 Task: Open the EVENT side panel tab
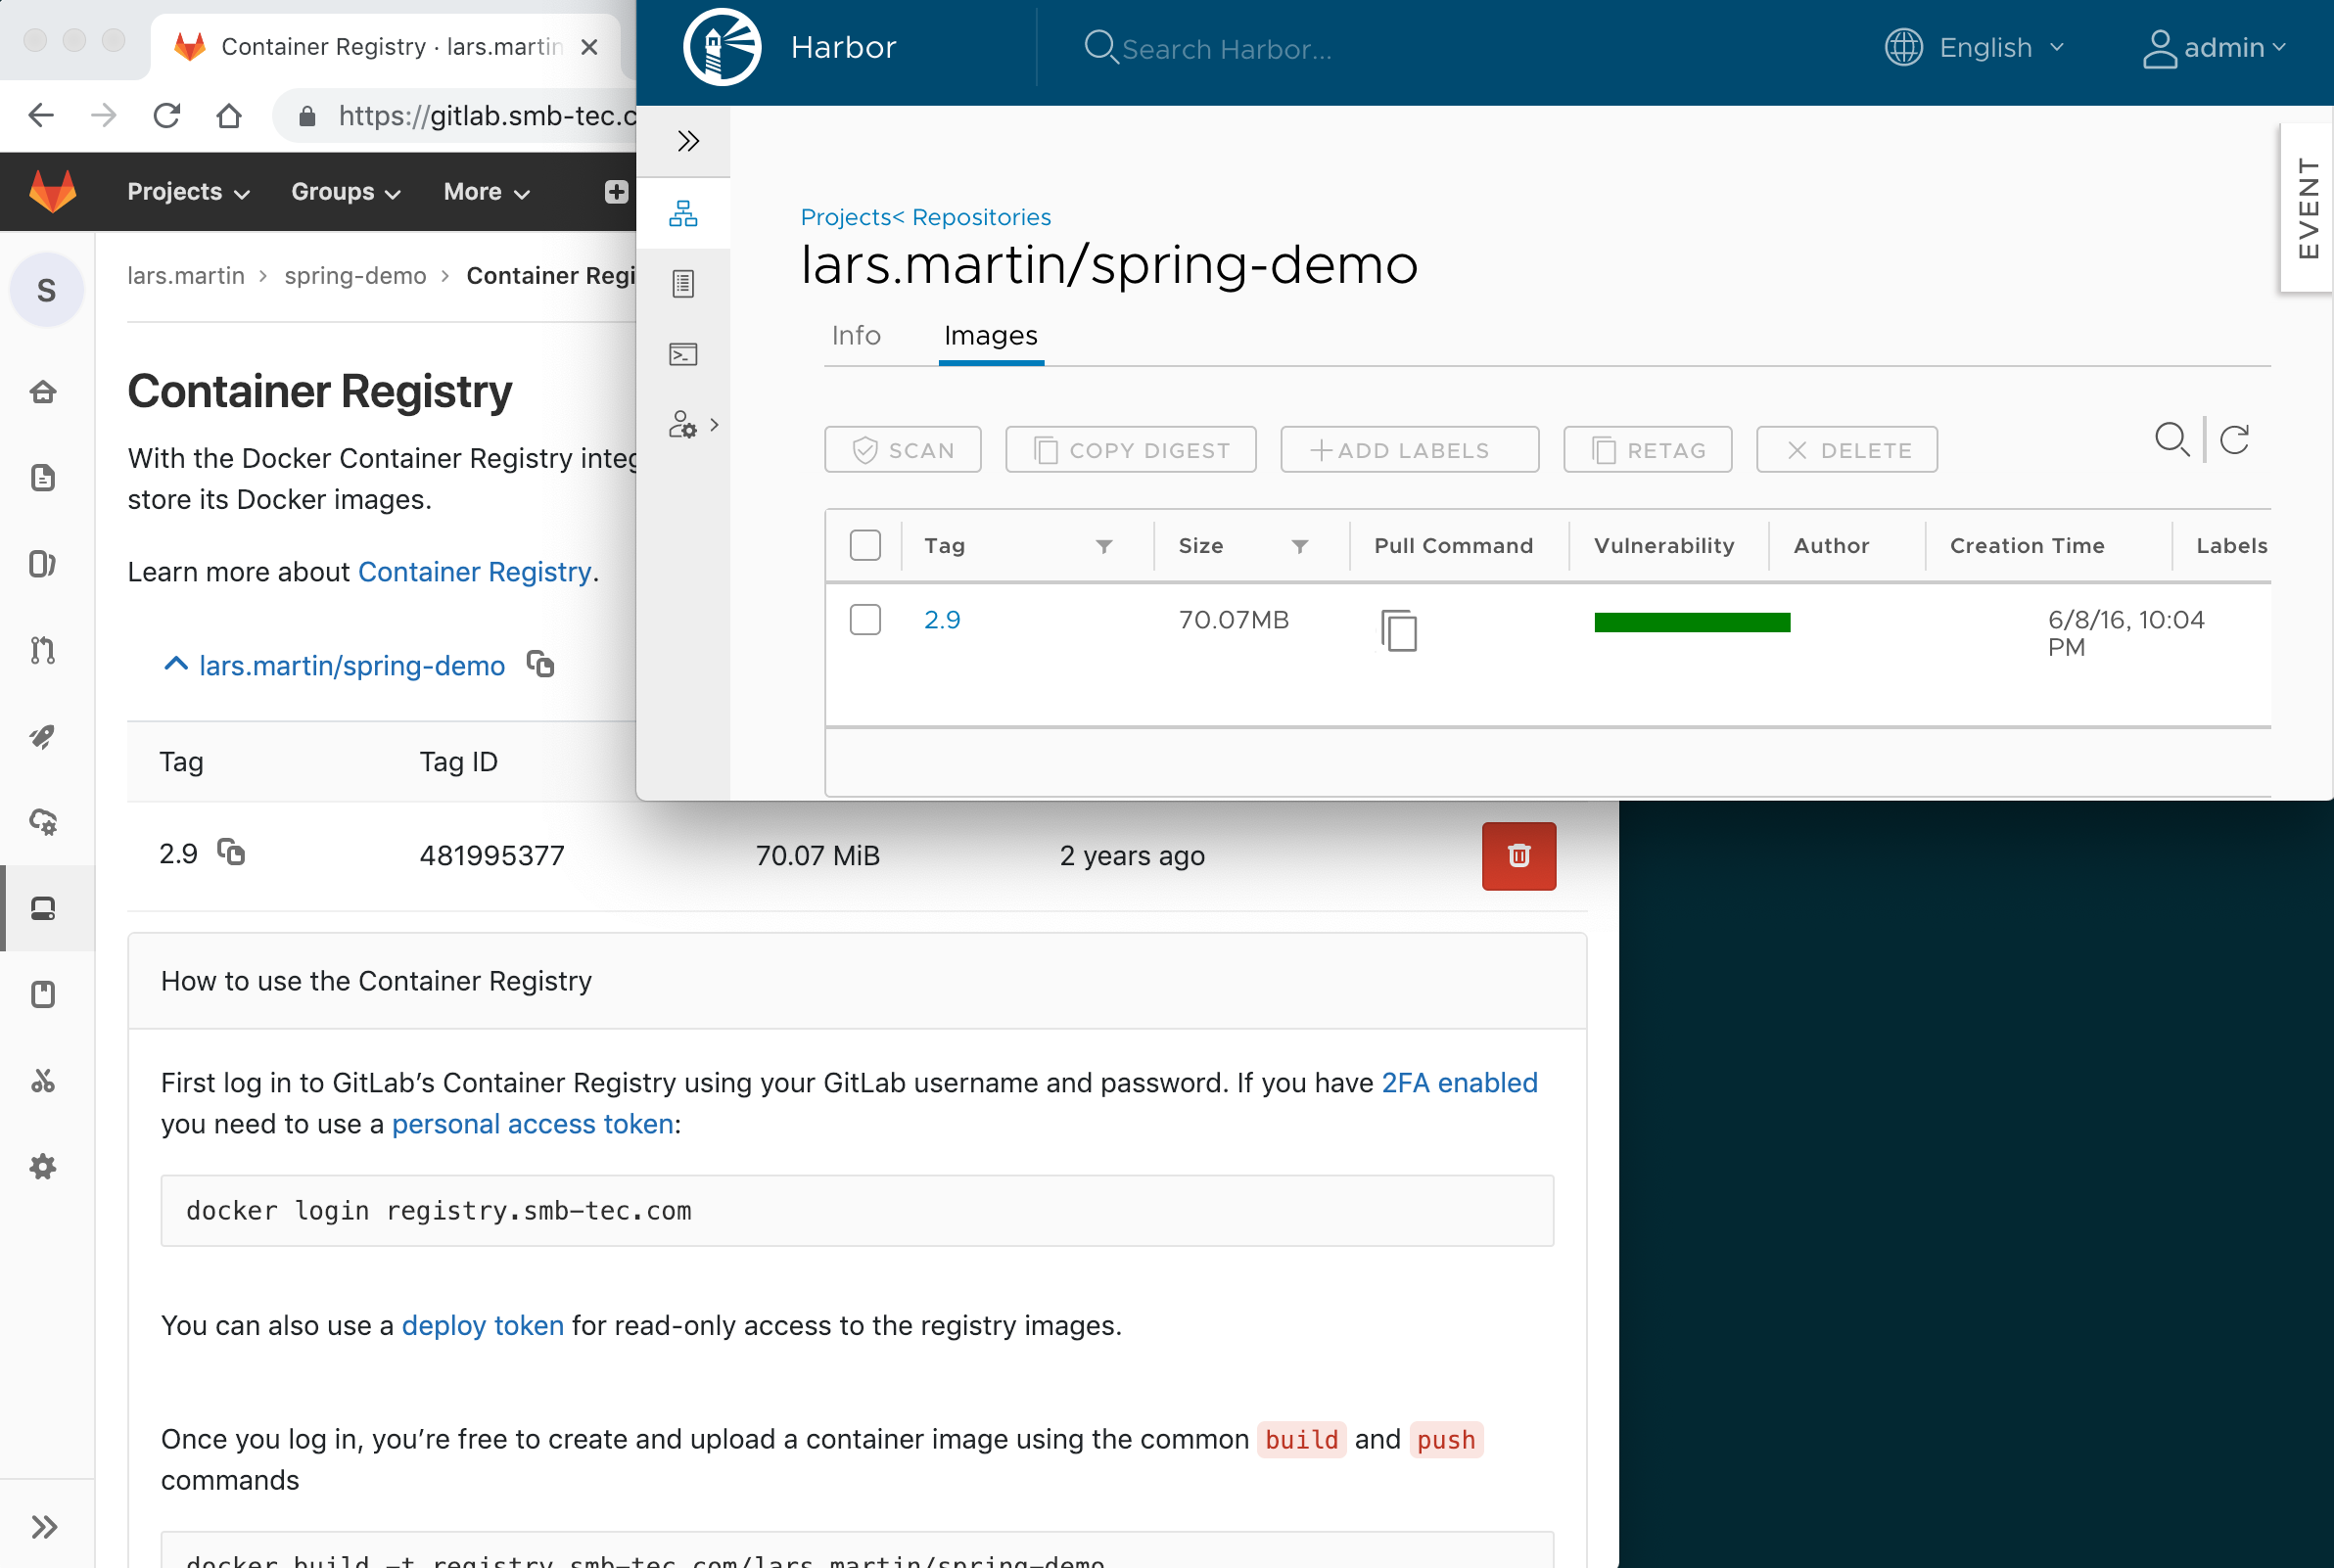coord(2307,208)
